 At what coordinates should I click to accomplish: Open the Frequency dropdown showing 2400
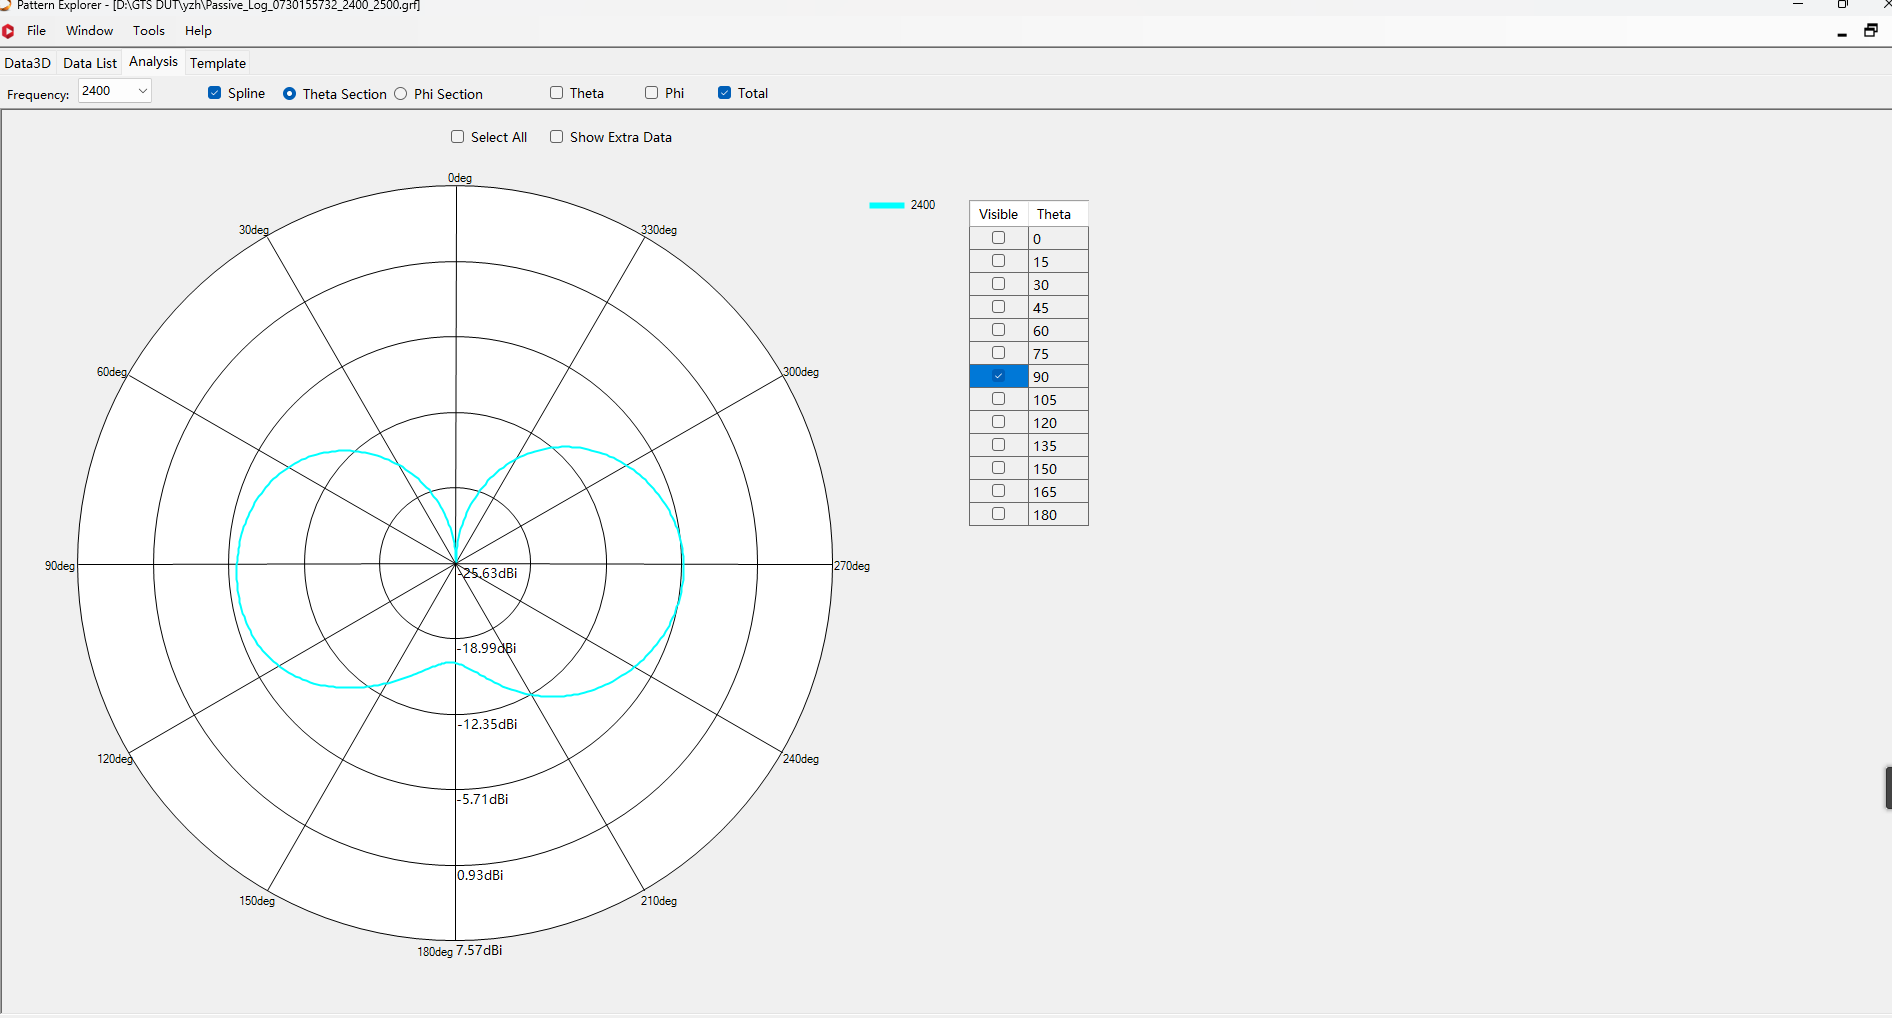click(115, 91)
